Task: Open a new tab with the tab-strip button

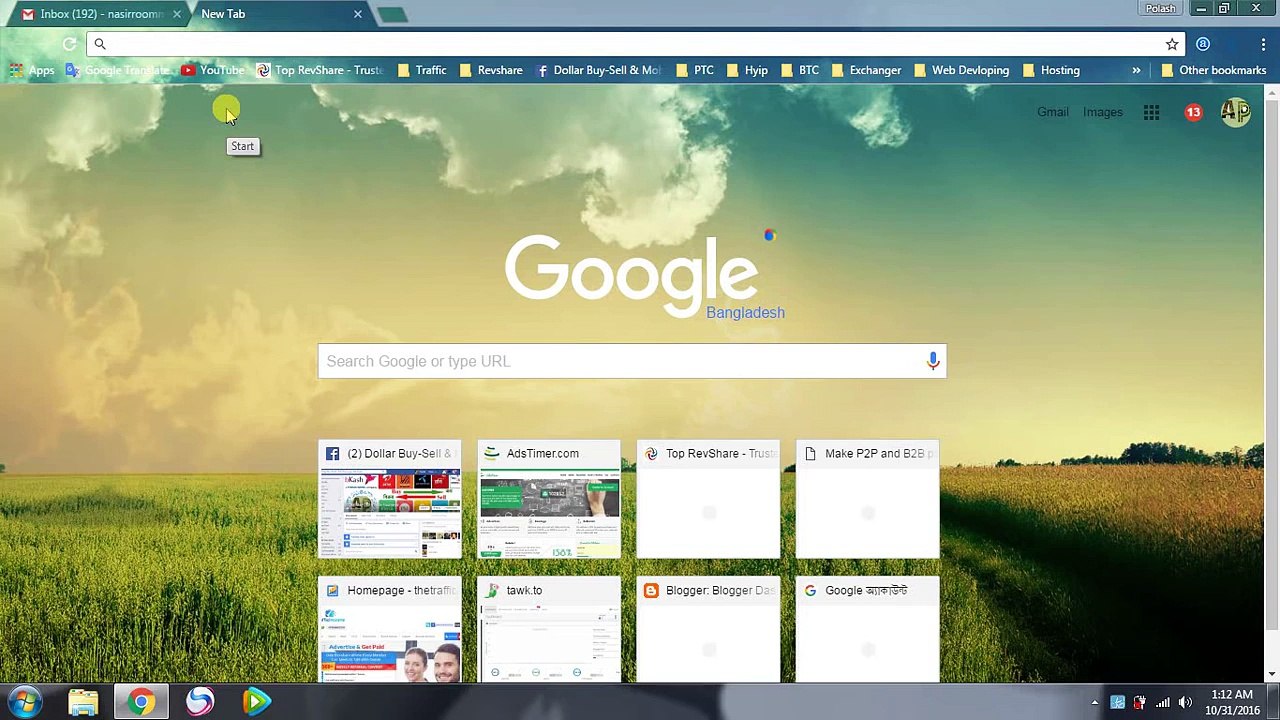Action: click(x=393, y=15)
